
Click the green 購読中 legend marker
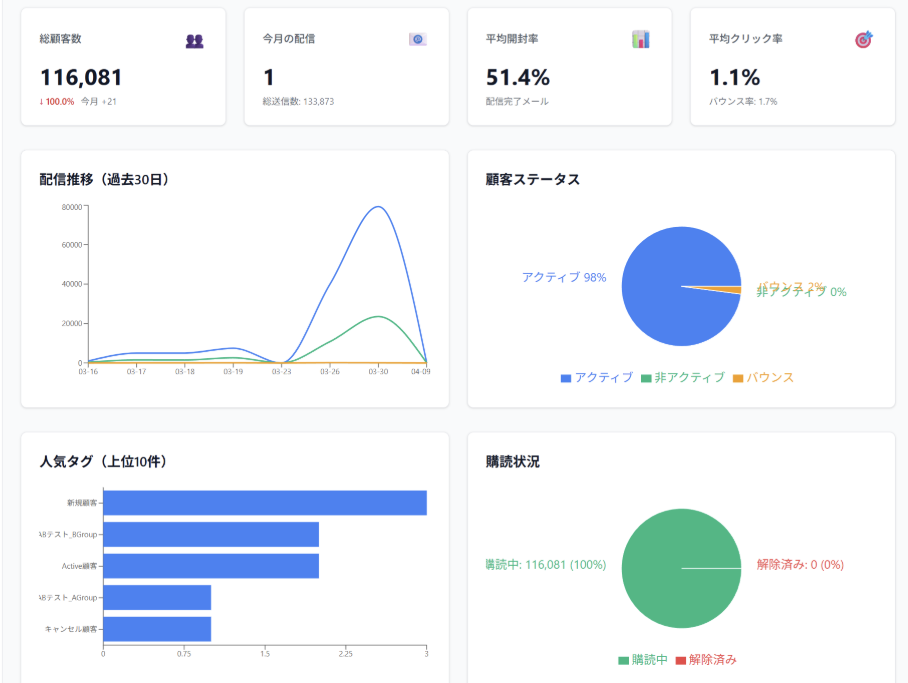click(621, 660)
